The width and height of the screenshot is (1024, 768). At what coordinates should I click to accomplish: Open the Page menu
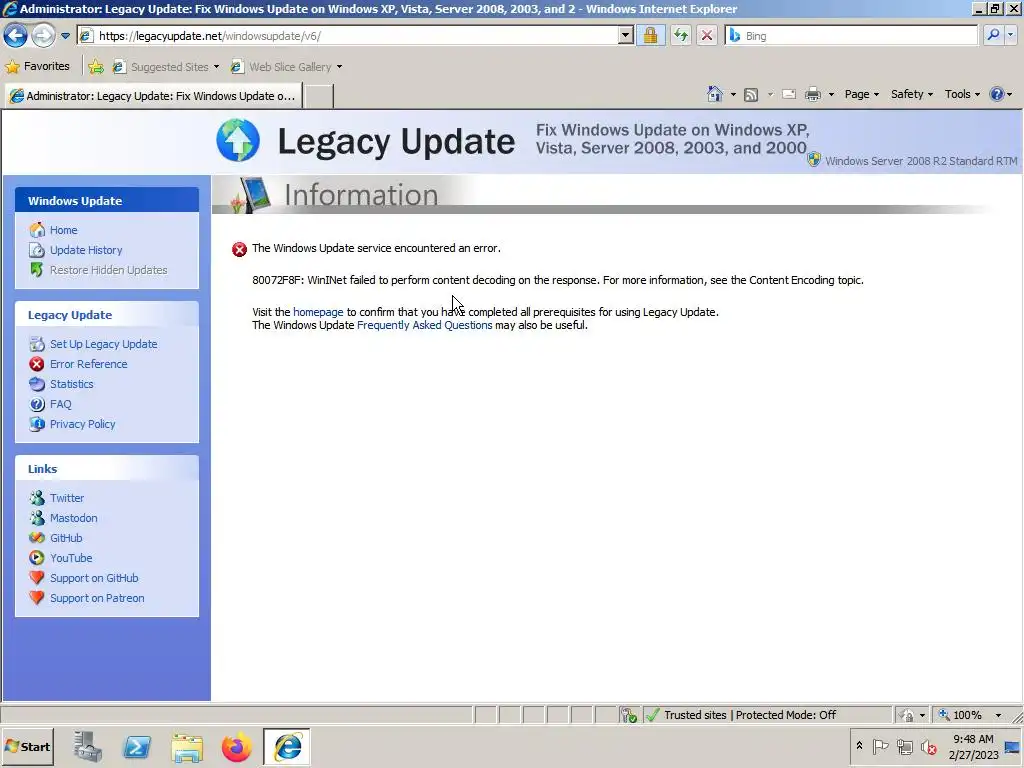click(x=861, y=94)
